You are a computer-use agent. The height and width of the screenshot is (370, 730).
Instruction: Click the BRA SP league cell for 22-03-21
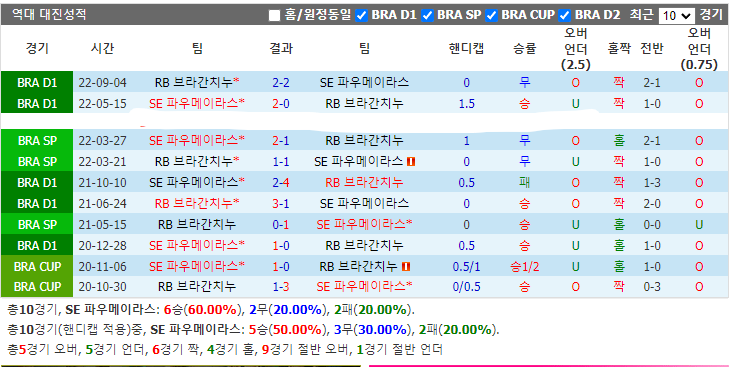click(37, 161)
